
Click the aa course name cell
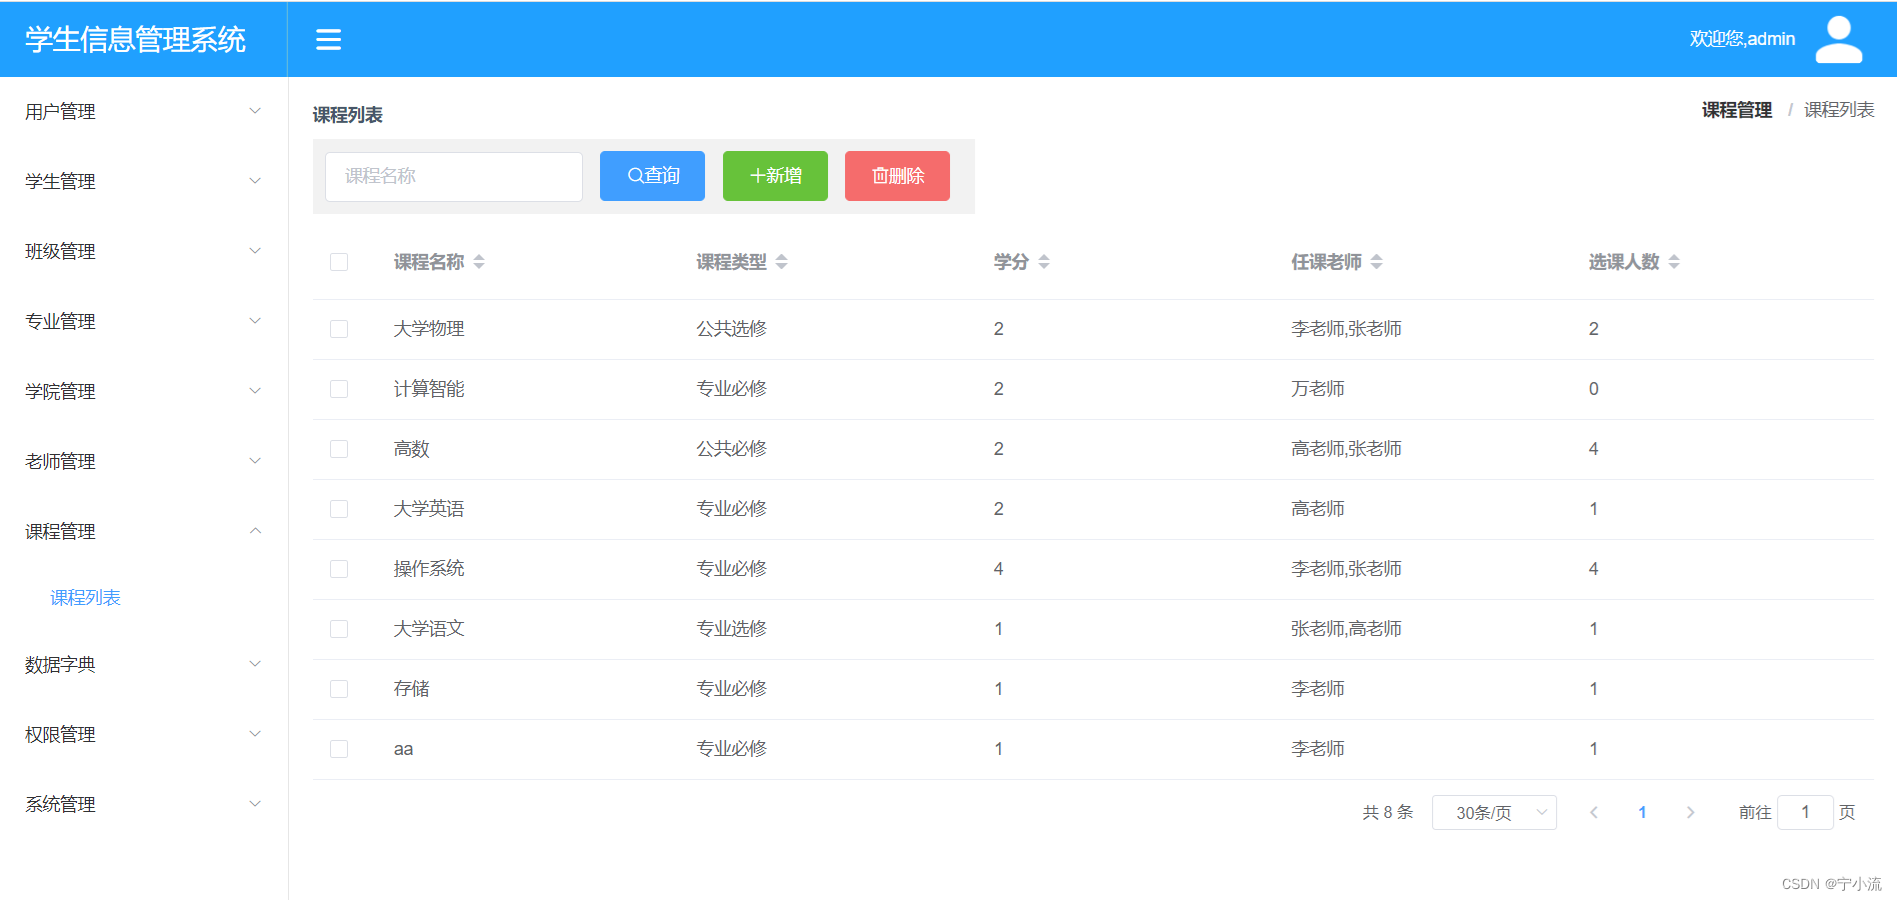pos(403,749)
